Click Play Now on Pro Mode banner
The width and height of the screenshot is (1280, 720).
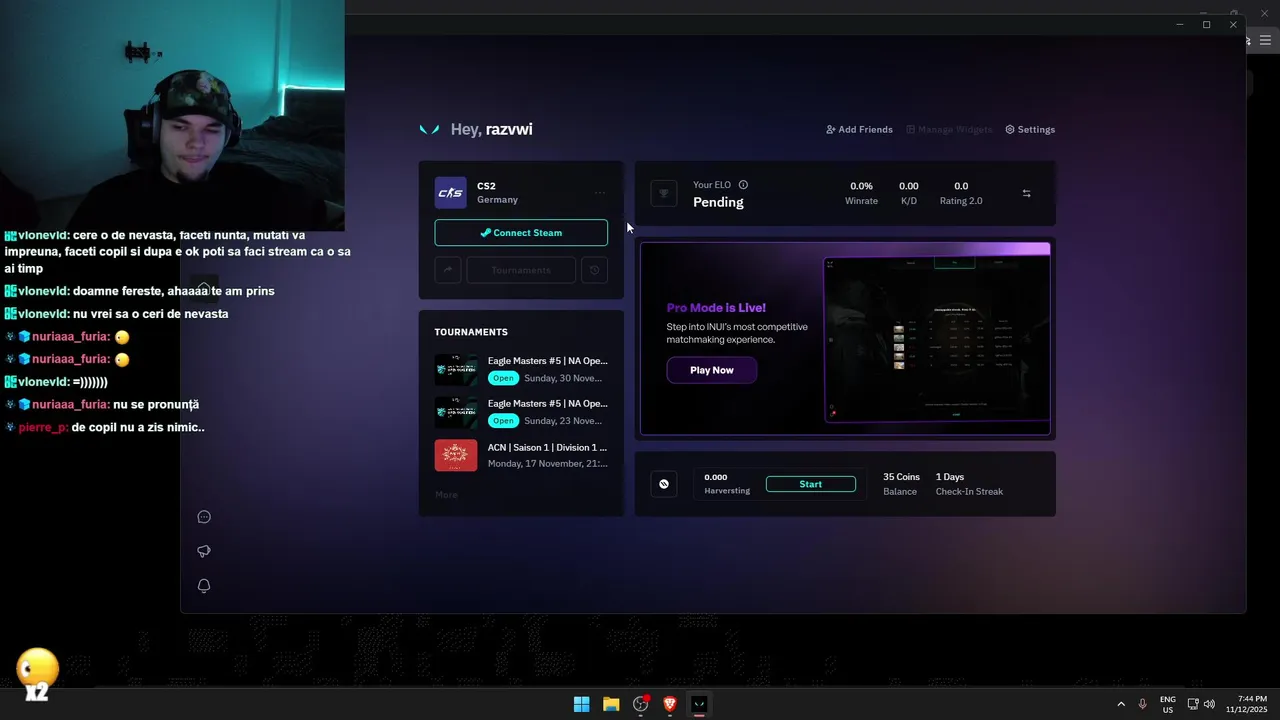(x=712, y=370)
